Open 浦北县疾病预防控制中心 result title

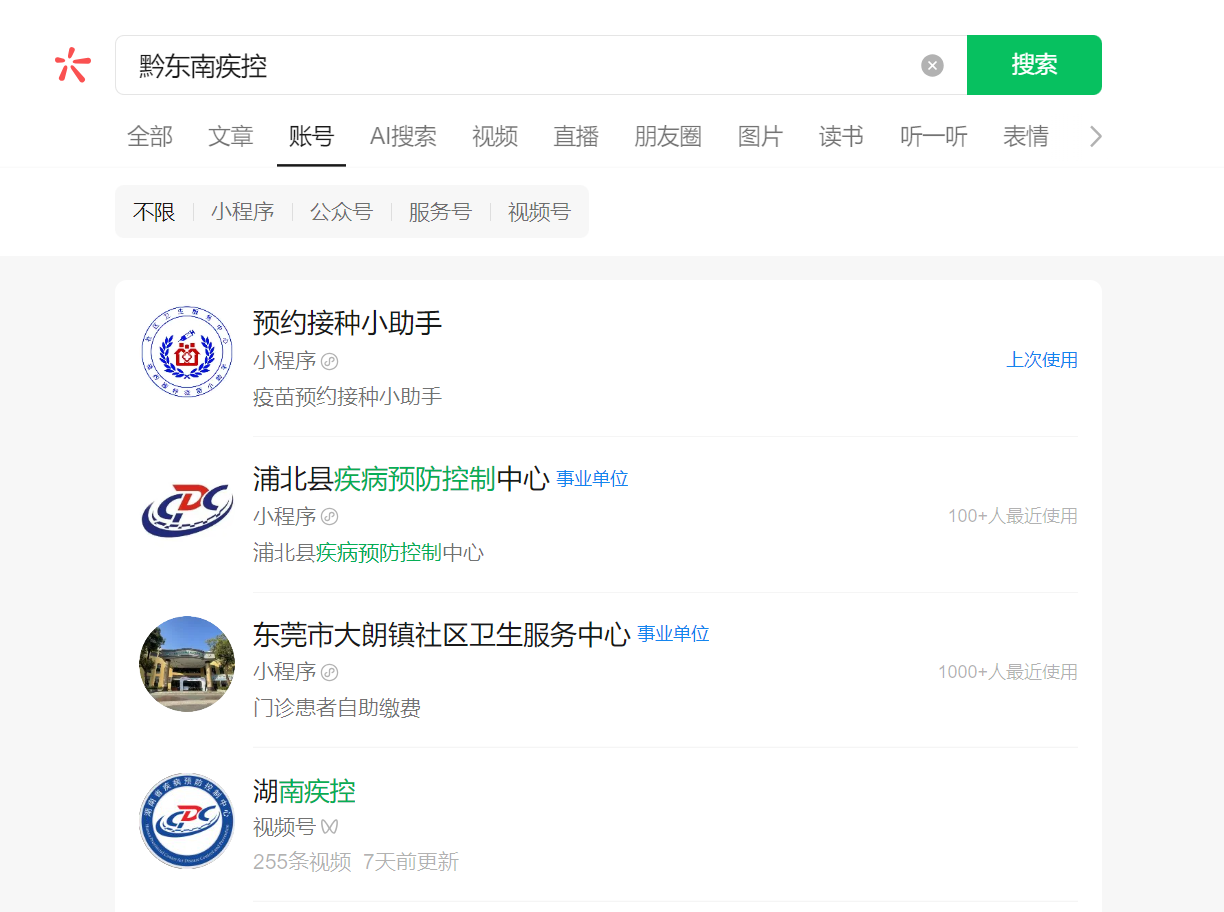click(401, 479)
